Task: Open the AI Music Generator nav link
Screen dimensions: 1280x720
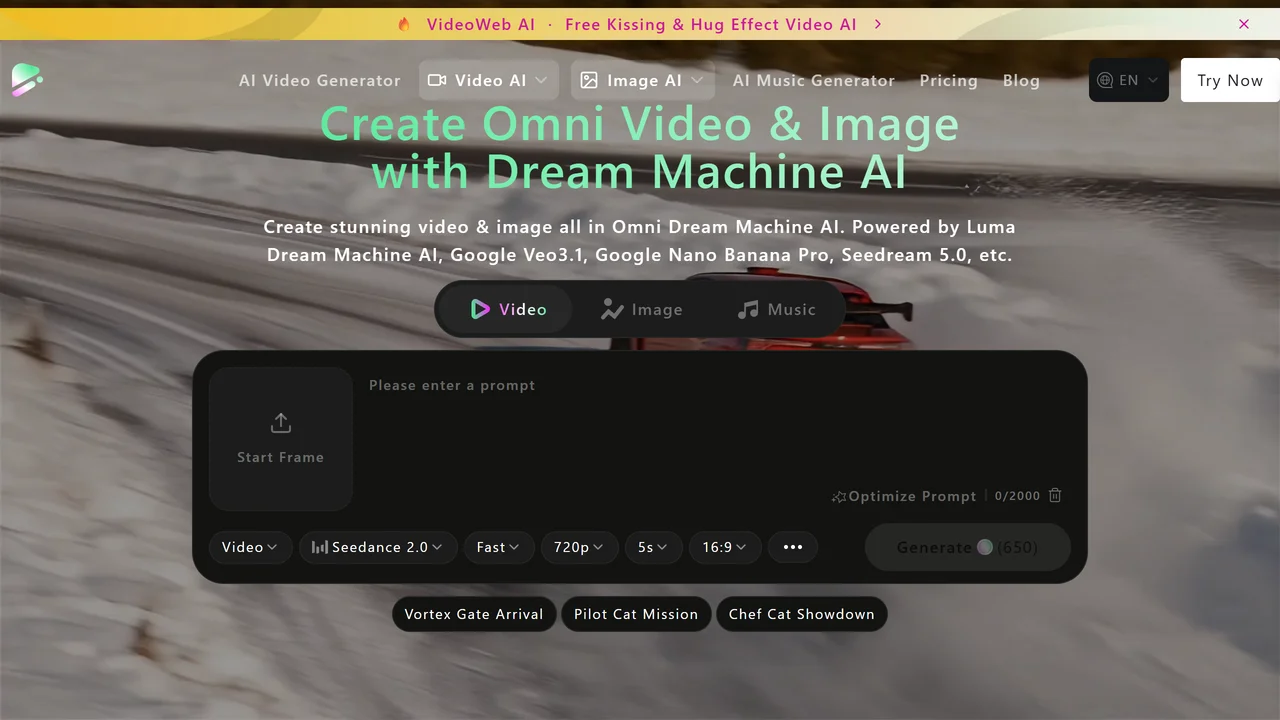Action: coord(814,80)
